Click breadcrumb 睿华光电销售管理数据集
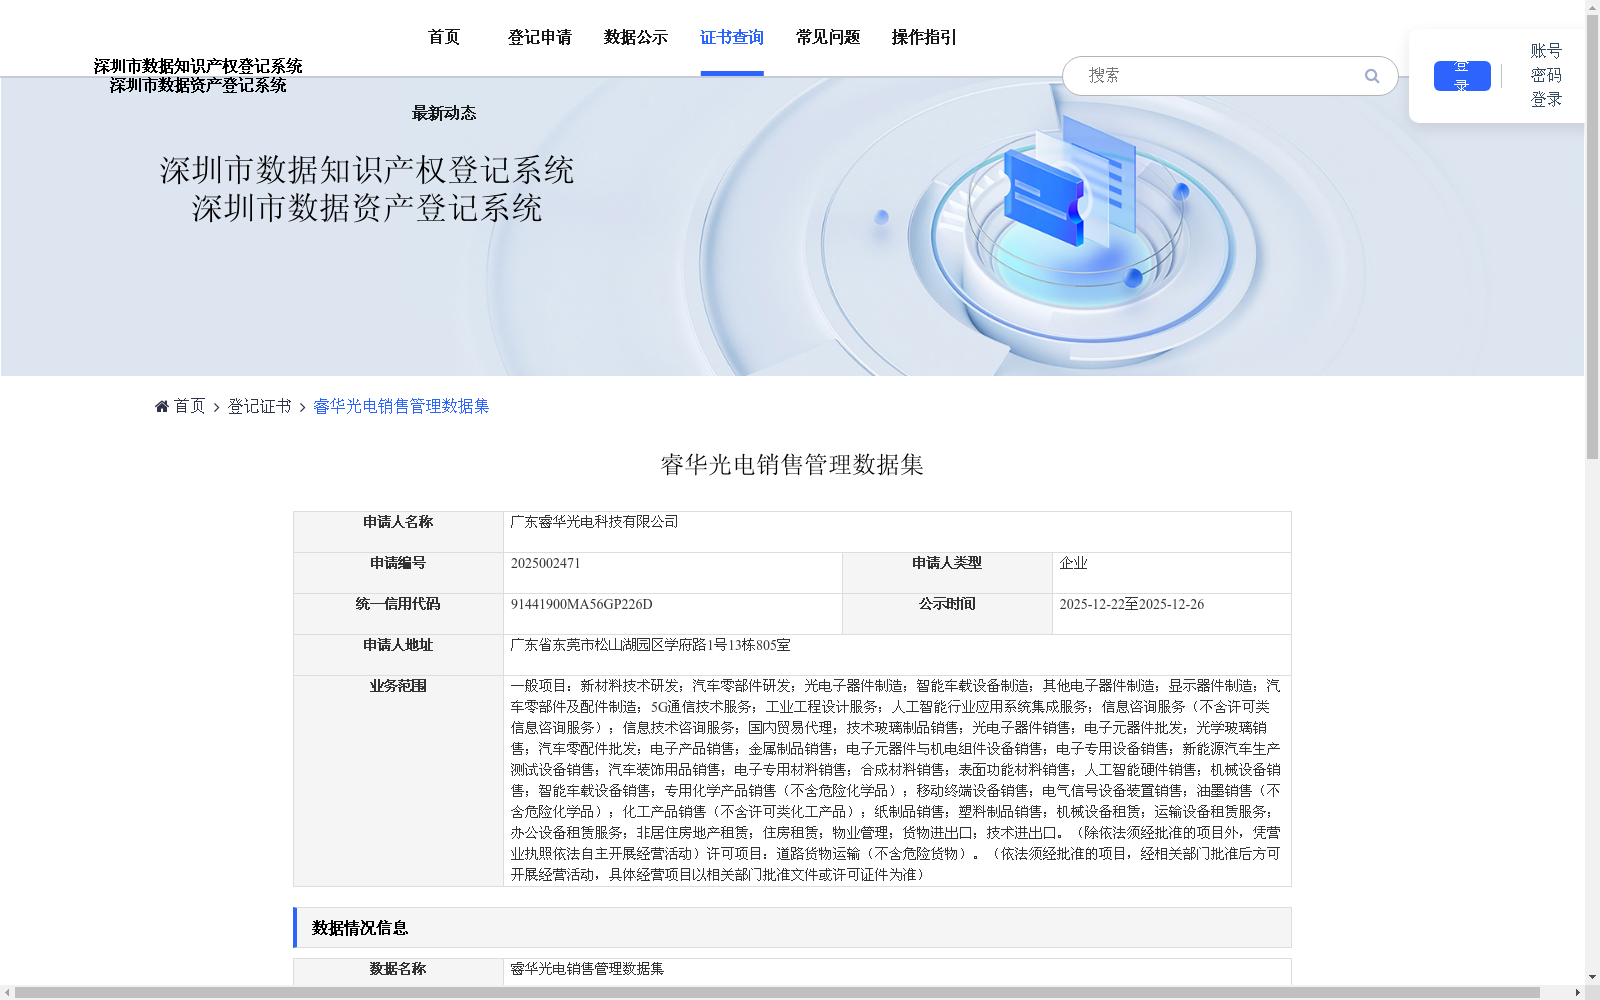Screen dimensions: 1600x1000 pos(401,406)
